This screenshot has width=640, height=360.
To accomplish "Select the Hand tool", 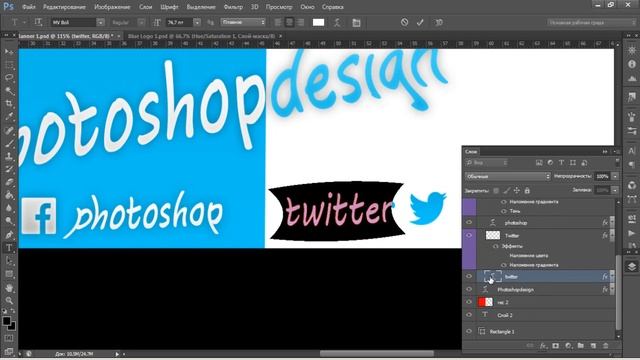I will (x=9, y=288).
